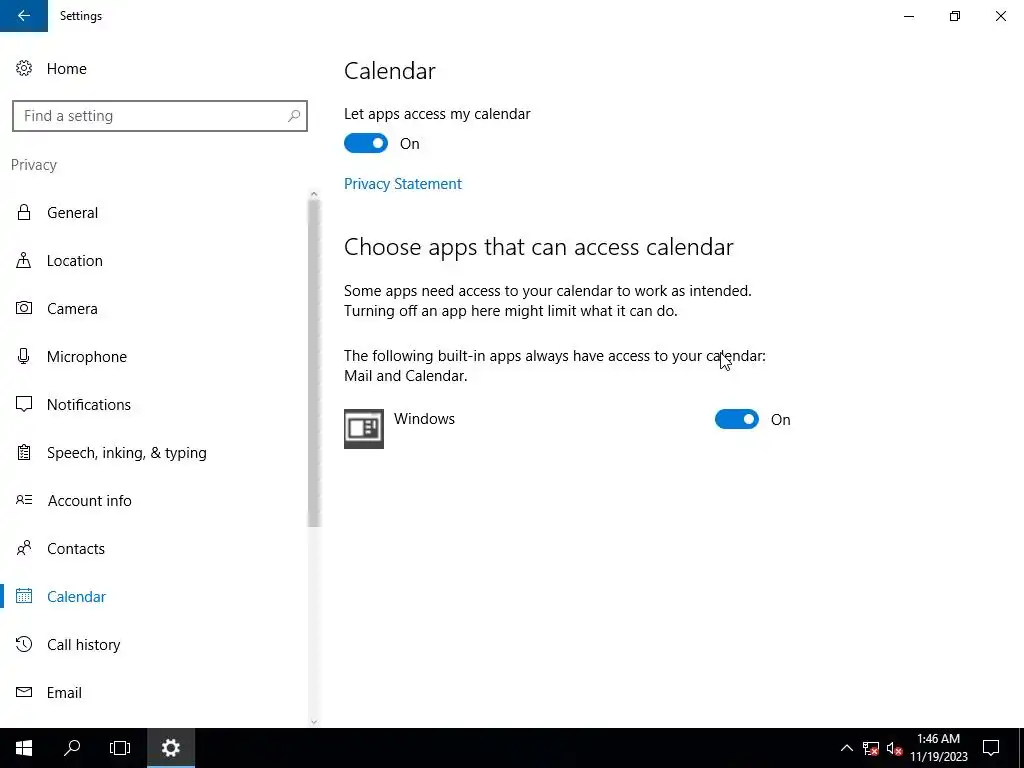Click the magnifier icon in search box
The width and height of the screenshot is (1024, 768).
click(294, 116)
